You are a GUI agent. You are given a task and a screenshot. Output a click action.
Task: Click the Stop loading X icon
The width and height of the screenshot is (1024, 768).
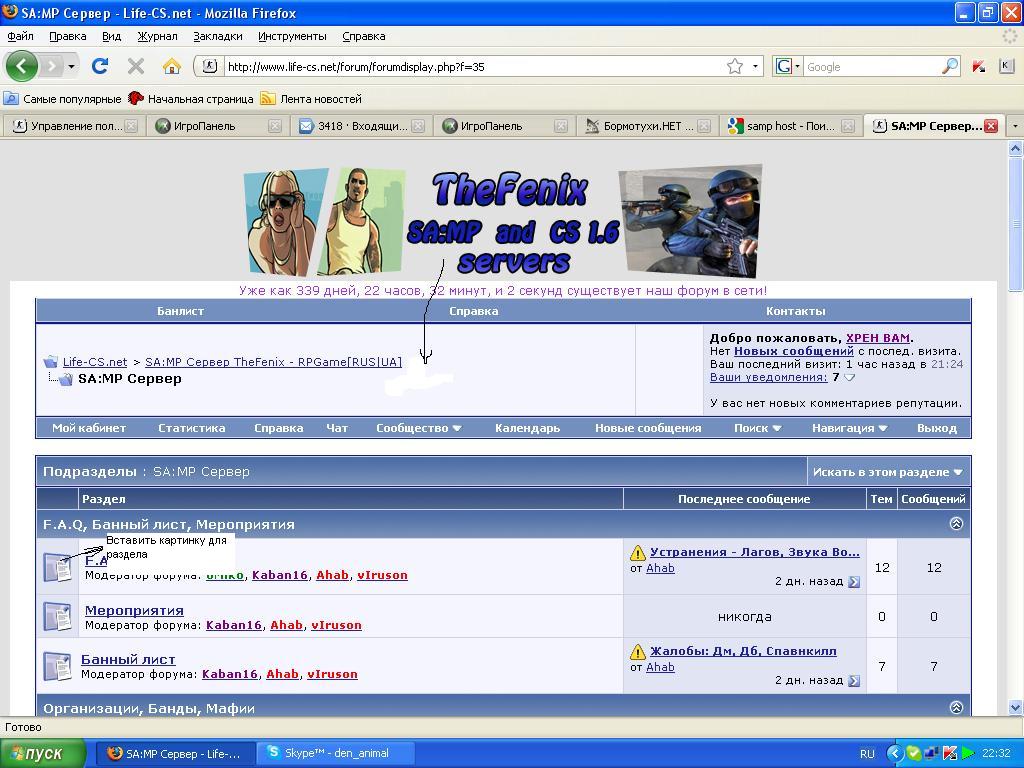136,66
